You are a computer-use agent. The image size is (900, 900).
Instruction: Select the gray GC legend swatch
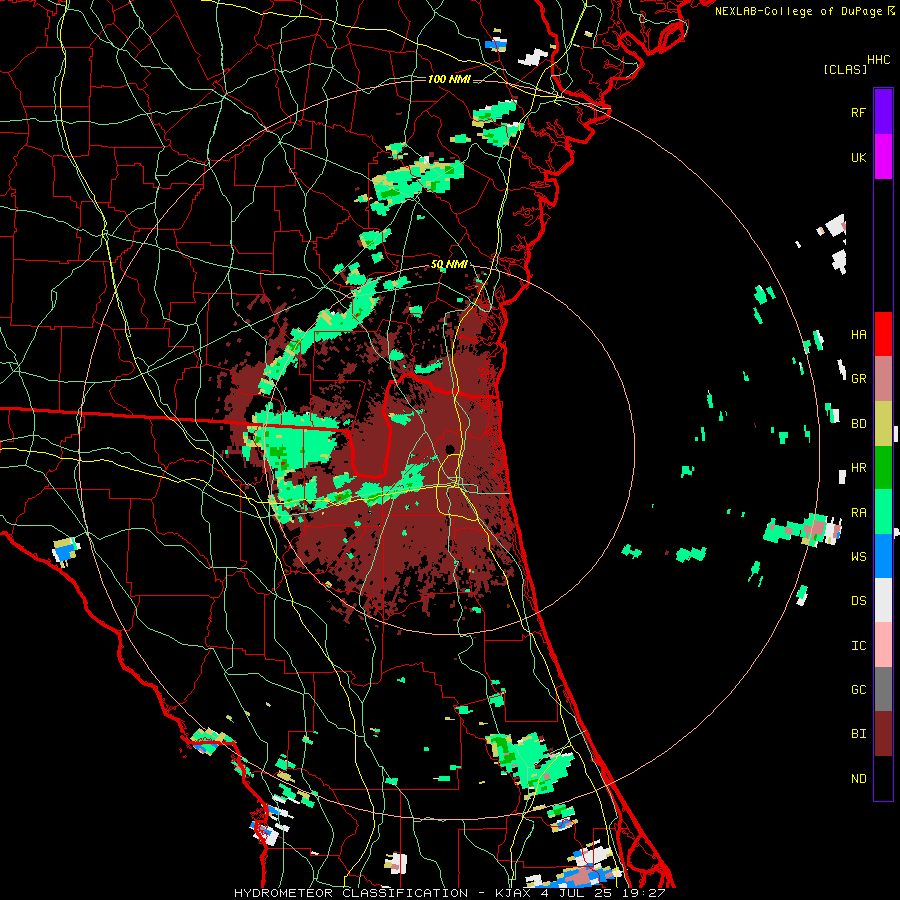pyautogui.click(x=883, y=689)
